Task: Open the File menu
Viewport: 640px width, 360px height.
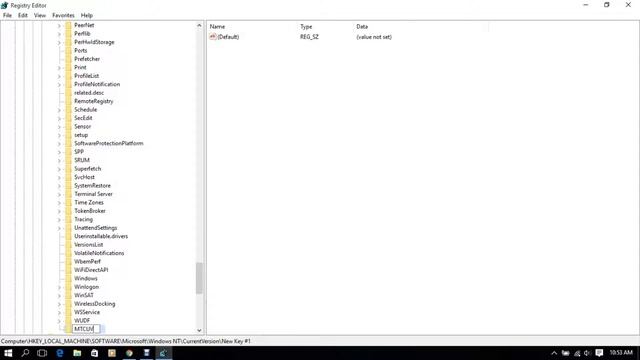Action: (x=7, y=15)
